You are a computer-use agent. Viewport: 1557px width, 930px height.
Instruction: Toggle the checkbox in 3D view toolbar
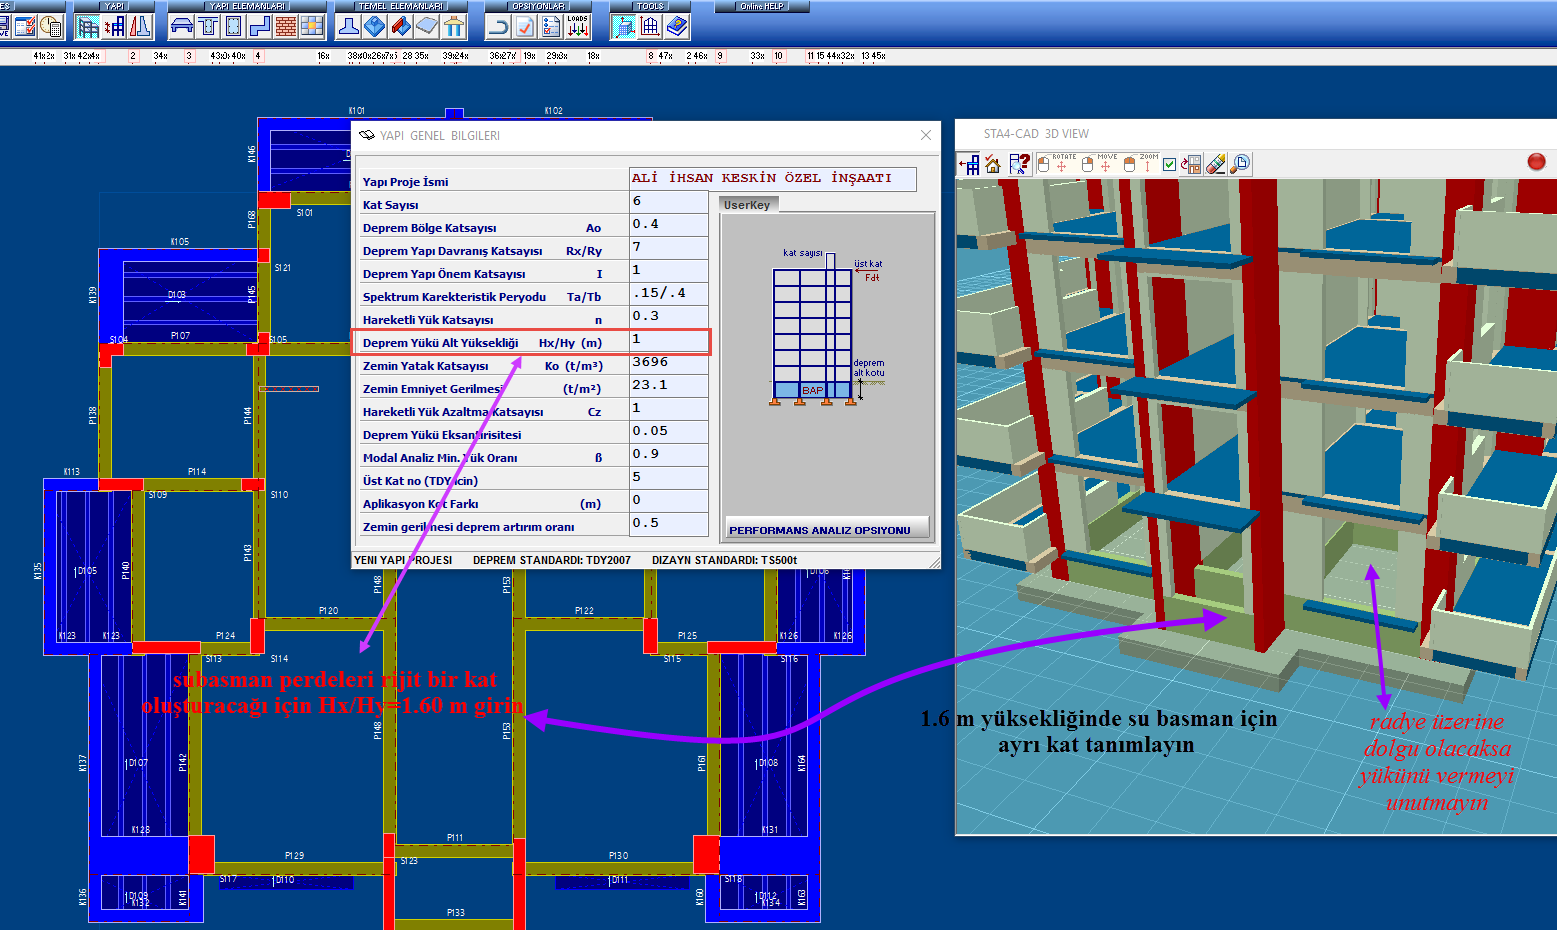(x=1169, y=165)
